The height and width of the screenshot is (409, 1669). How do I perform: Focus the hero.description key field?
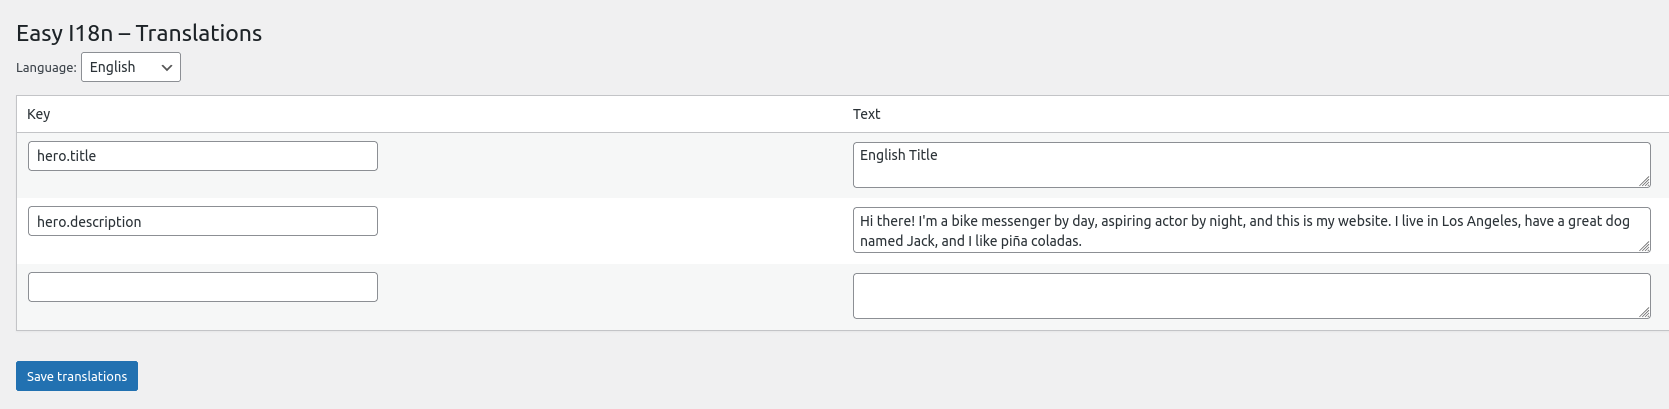pyautogui.click(x=202, y=221)
